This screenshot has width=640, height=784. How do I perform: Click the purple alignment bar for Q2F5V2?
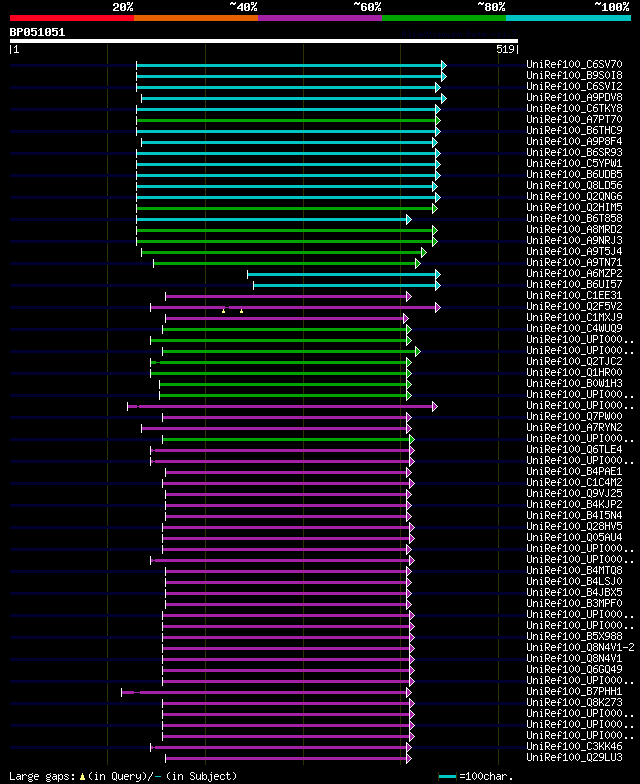296,308
